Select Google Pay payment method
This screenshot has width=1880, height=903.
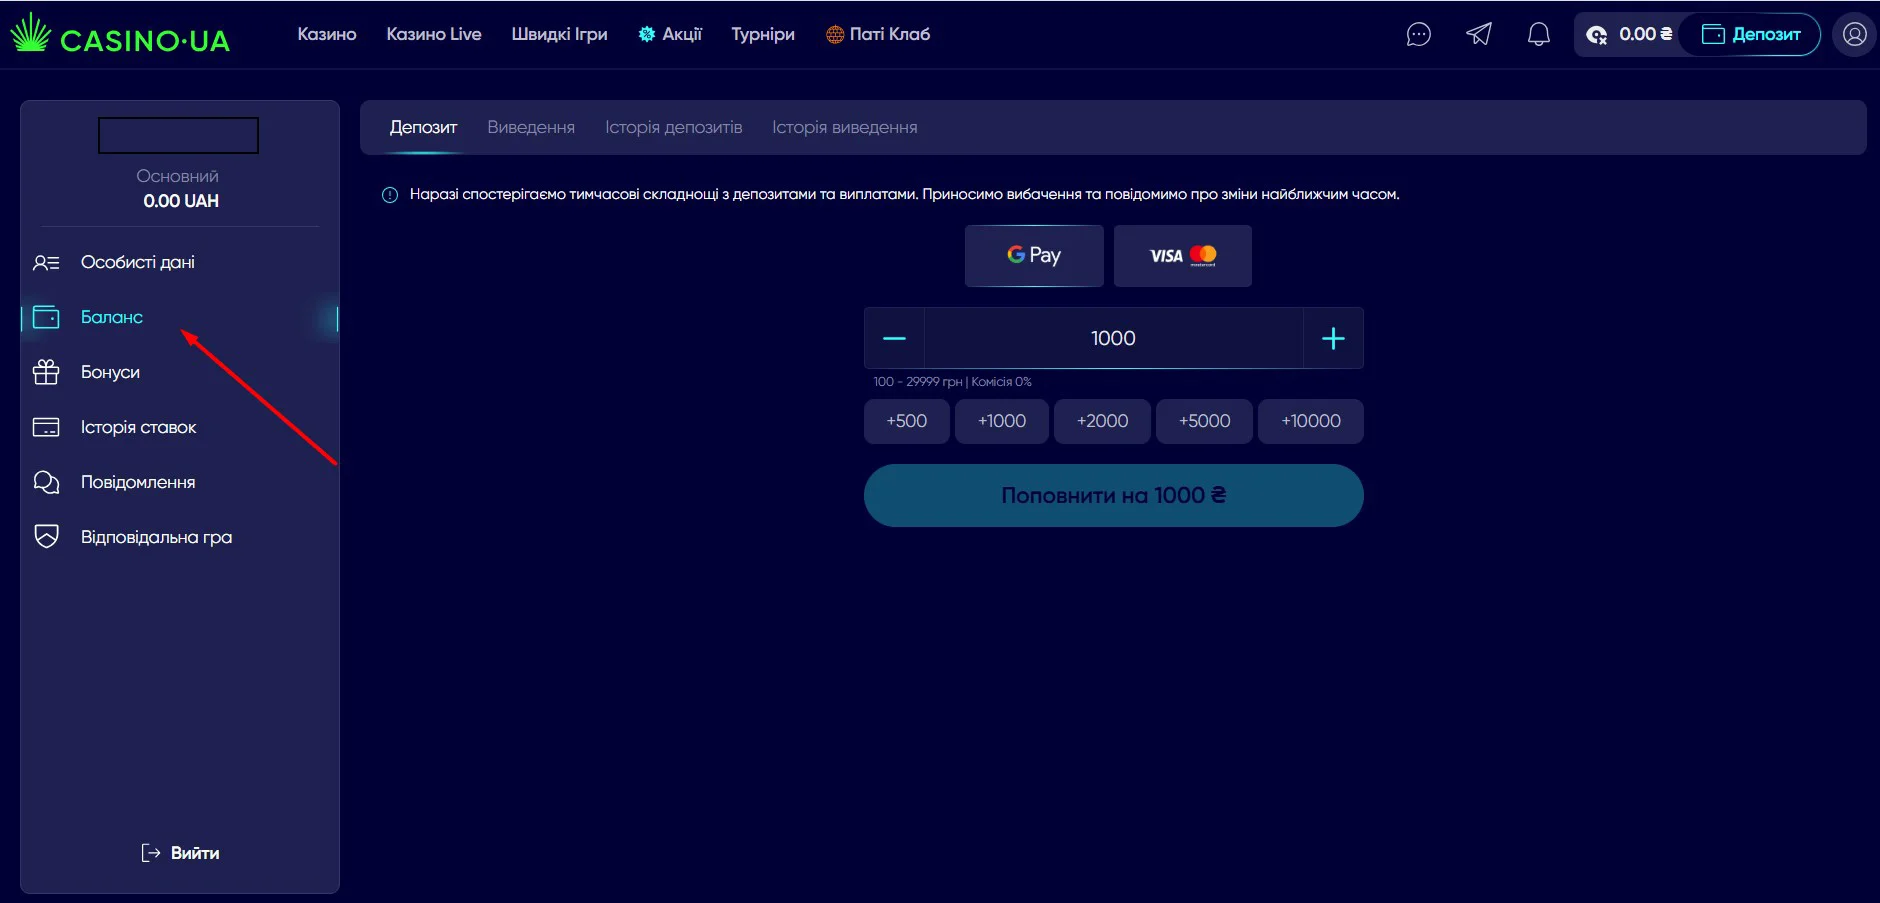[x=1033, y=256]
